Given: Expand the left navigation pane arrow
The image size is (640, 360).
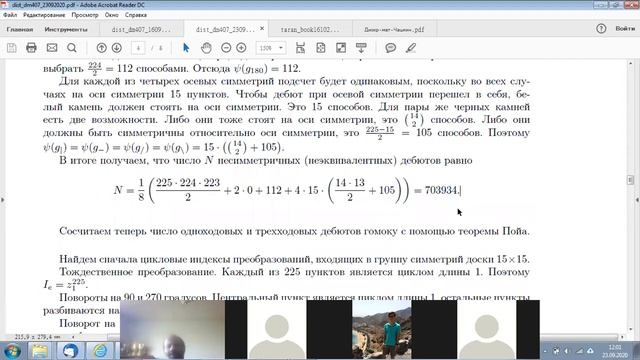Looking at the screenshot, I should tap(2, 200).
